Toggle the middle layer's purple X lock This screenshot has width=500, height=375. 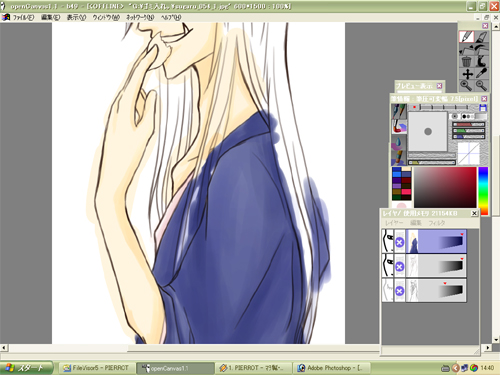tap(400, 267)
